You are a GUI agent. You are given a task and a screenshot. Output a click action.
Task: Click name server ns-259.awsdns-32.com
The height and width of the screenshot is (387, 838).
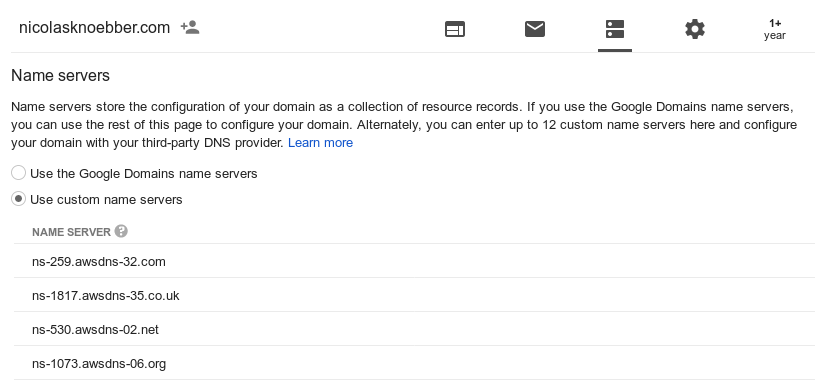coord(99,261)
